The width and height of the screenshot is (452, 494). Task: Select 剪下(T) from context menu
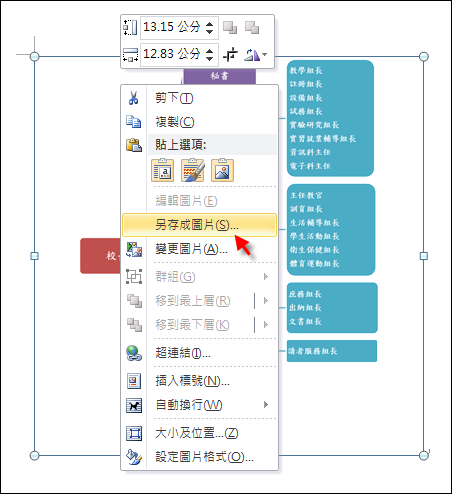click(x=199, y=98)
